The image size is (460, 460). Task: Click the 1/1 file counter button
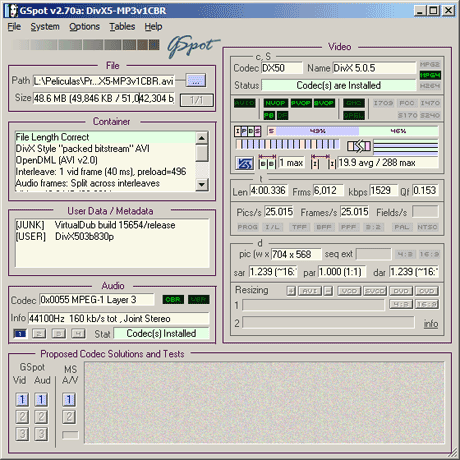tap(197, 100)
